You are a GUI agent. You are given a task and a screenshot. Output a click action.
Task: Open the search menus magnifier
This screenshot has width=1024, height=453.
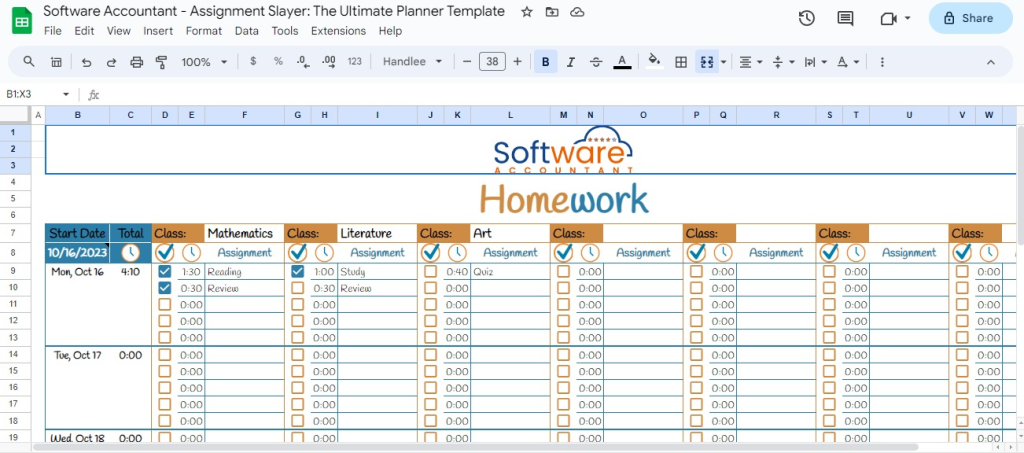[29, 61]
